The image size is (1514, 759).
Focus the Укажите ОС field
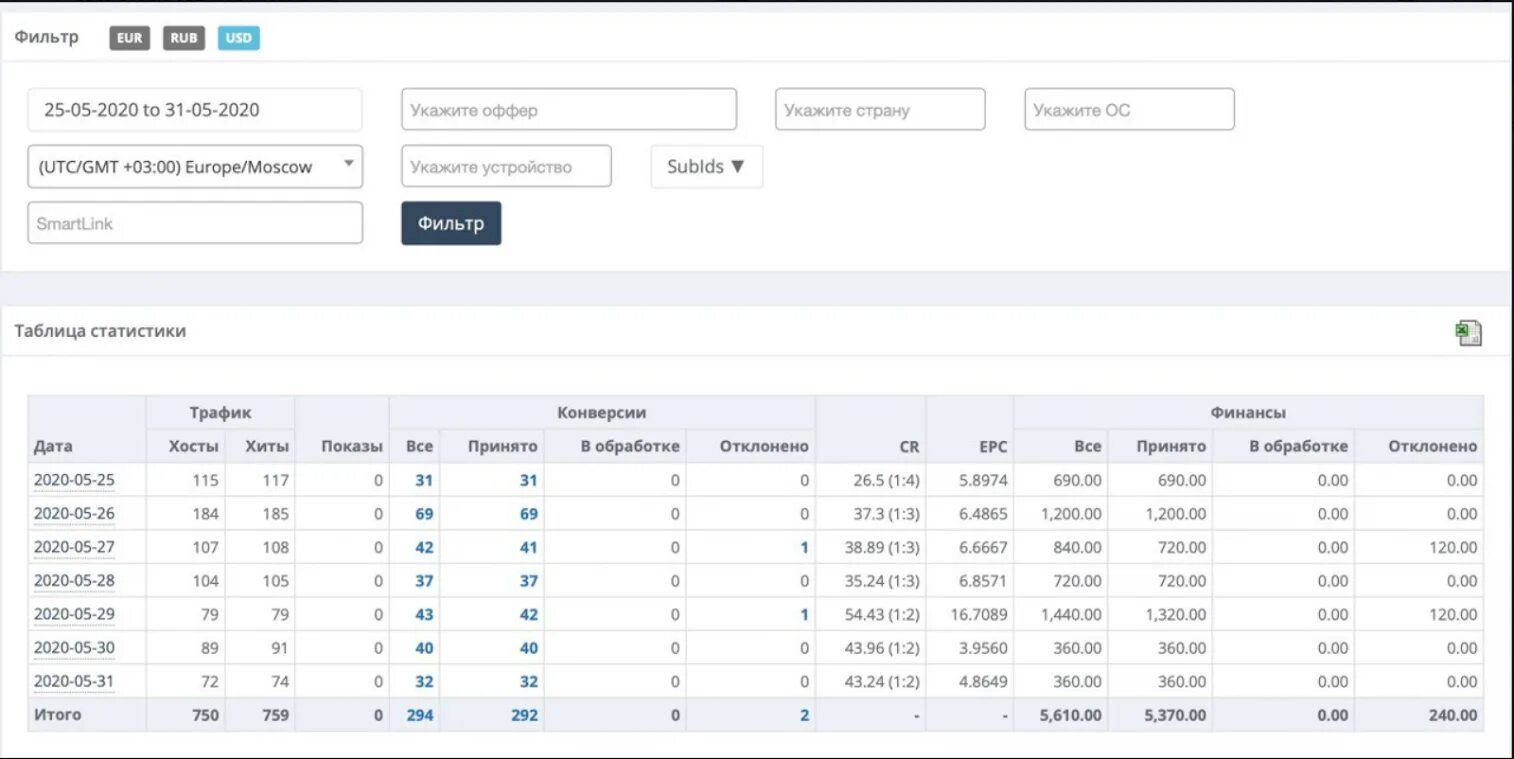1129,110
